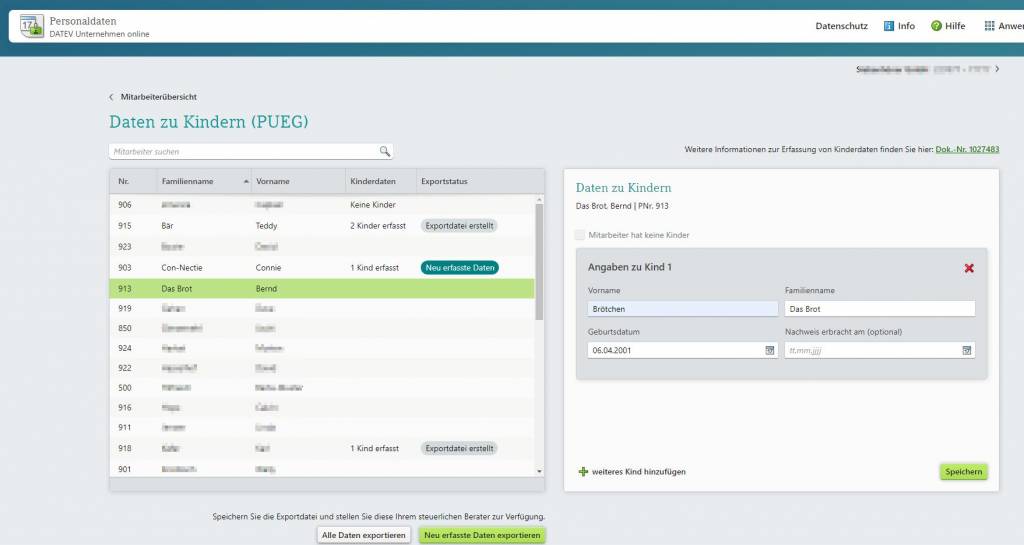The width and height of the screenshot is (1024, 545).
Task: Open calendar picker for Nachweis erbracht am
Action: (967, 350)
